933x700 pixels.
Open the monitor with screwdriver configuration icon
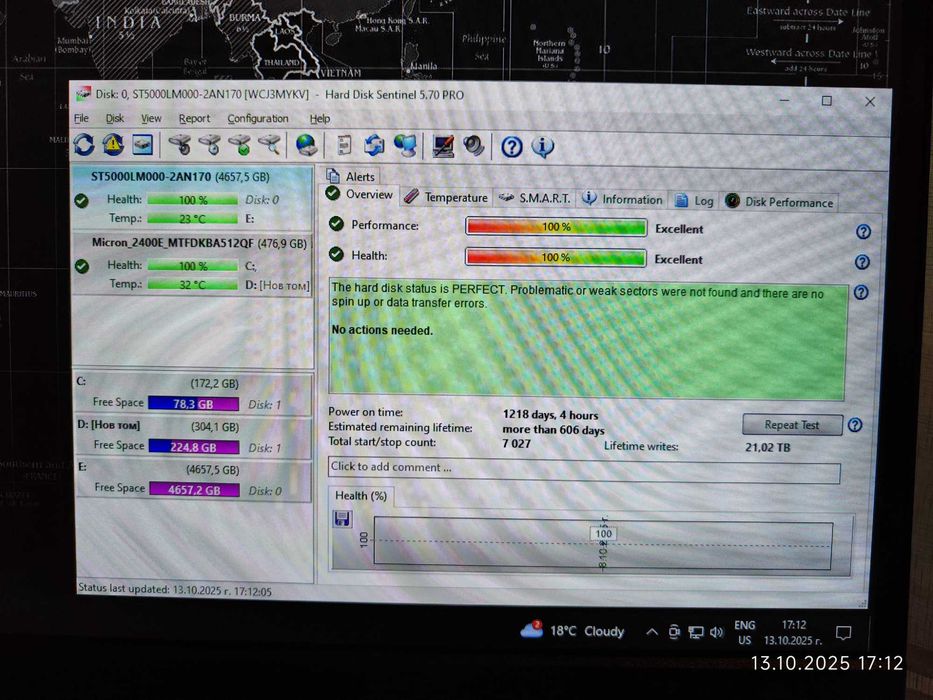pos(443,146)
